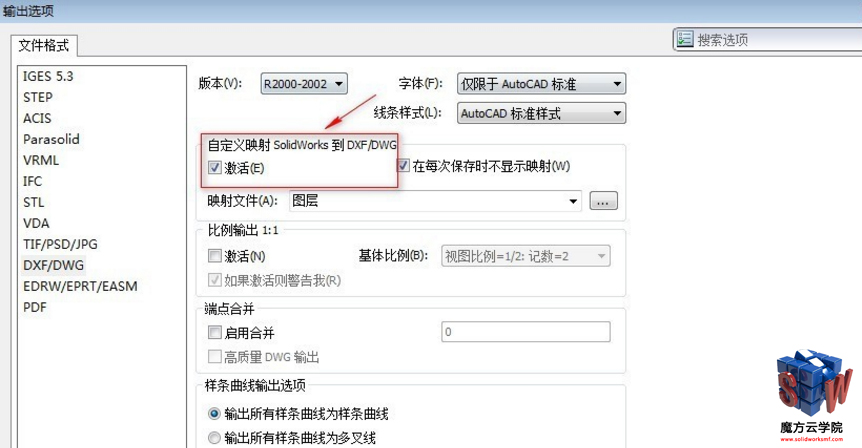Click the browse (...) button for mapping file

click(604, 201)
